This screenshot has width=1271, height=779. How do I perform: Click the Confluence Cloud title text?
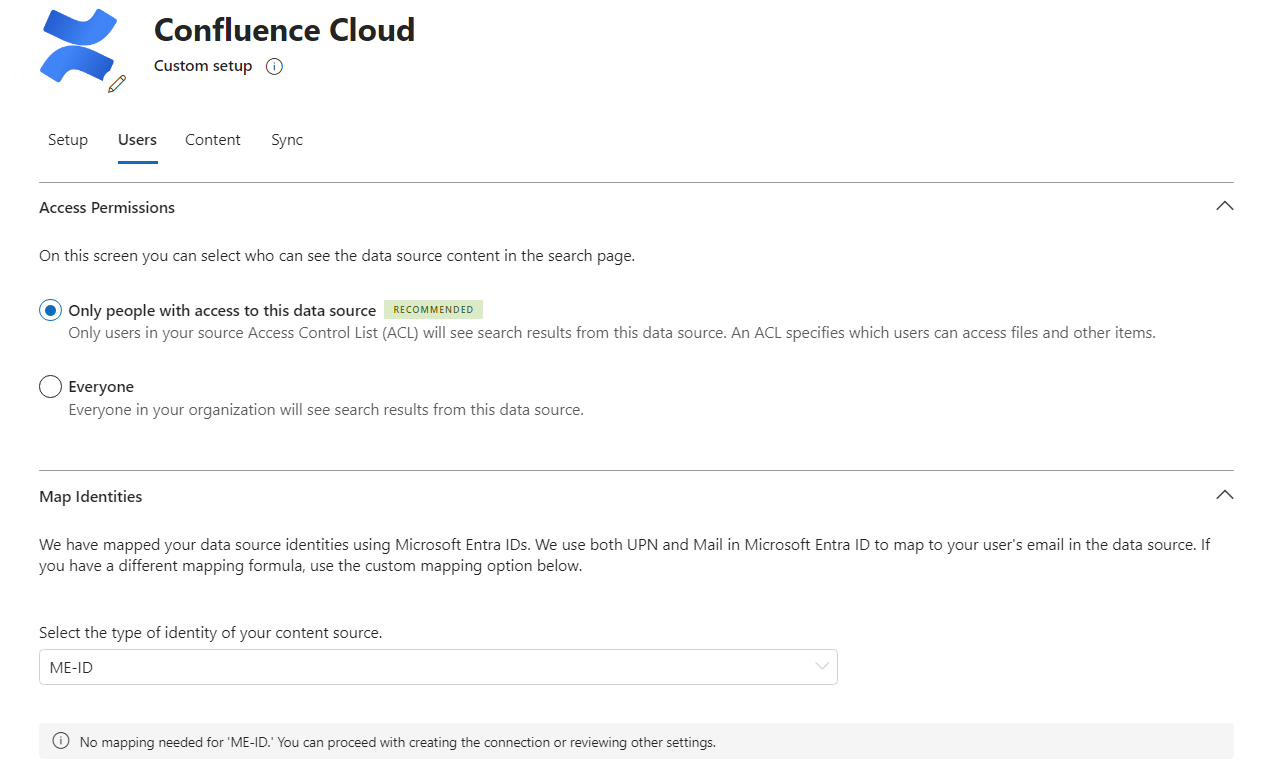[x=284, y=30]
